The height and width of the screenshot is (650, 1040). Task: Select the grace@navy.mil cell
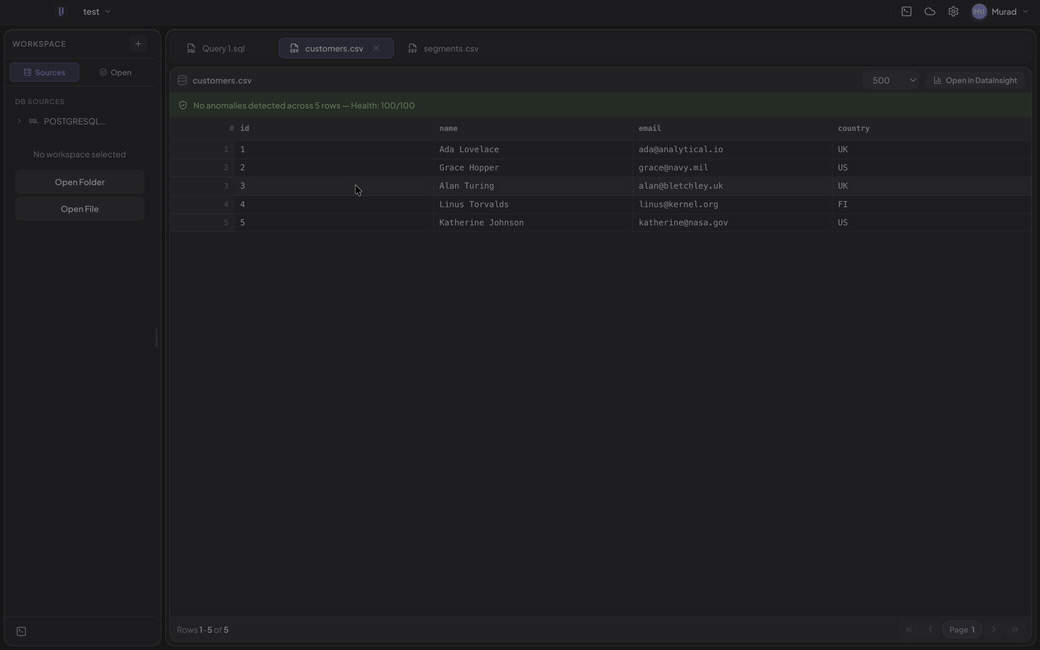click(x=732, y=168)
